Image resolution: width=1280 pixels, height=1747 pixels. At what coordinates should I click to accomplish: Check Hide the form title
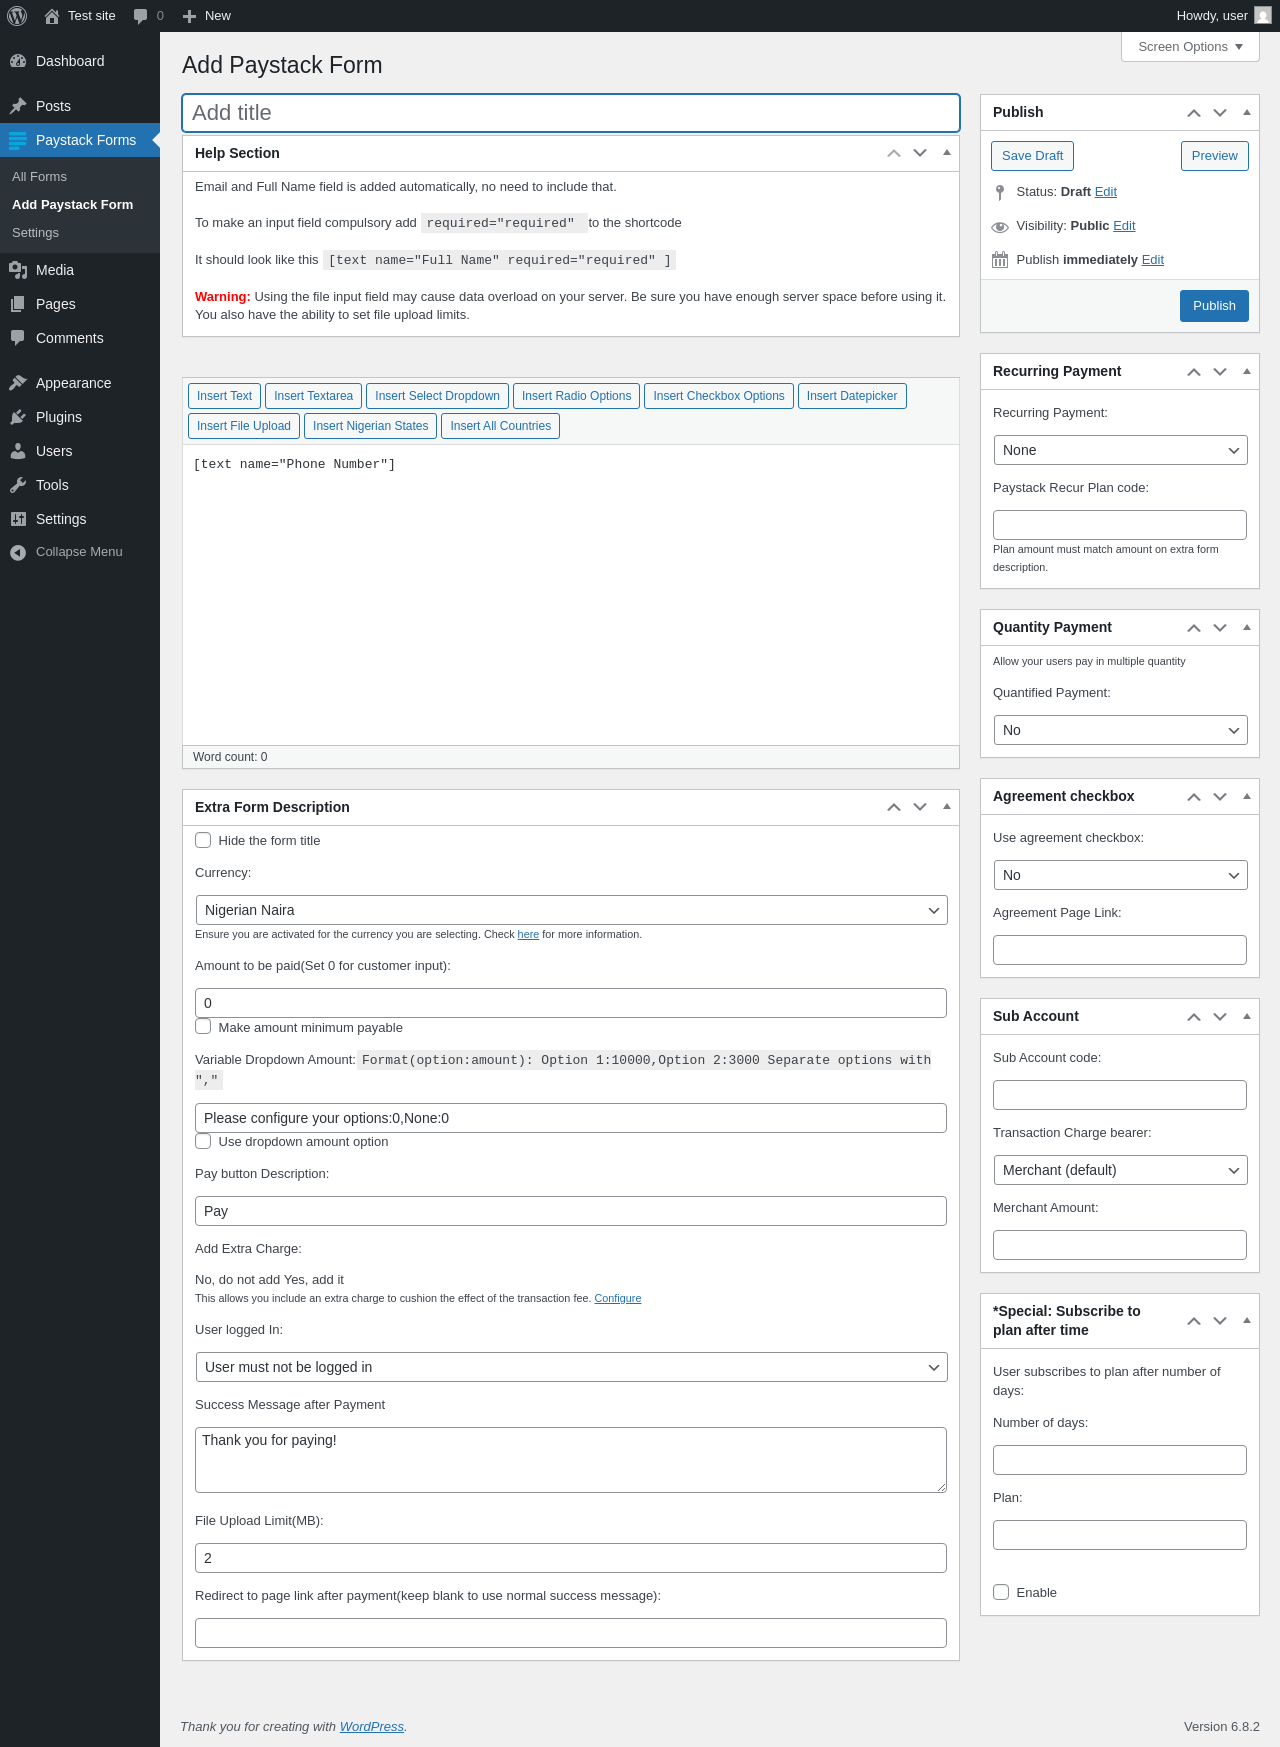pyautogui.click(x=203, y=840)
